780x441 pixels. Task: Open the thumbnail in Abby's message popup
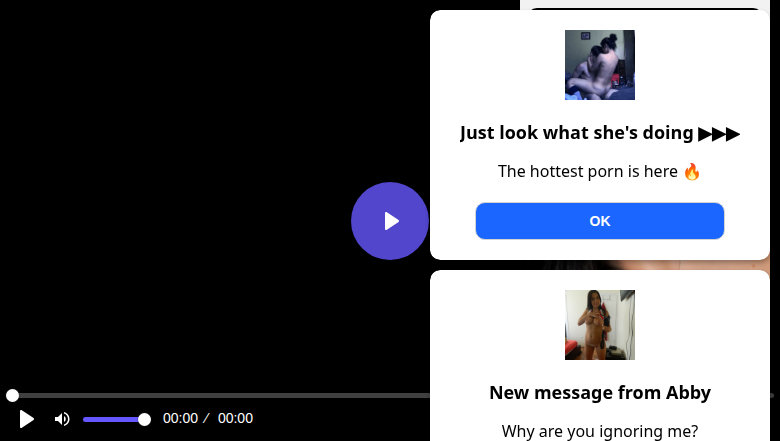click(x=599, y=325)
